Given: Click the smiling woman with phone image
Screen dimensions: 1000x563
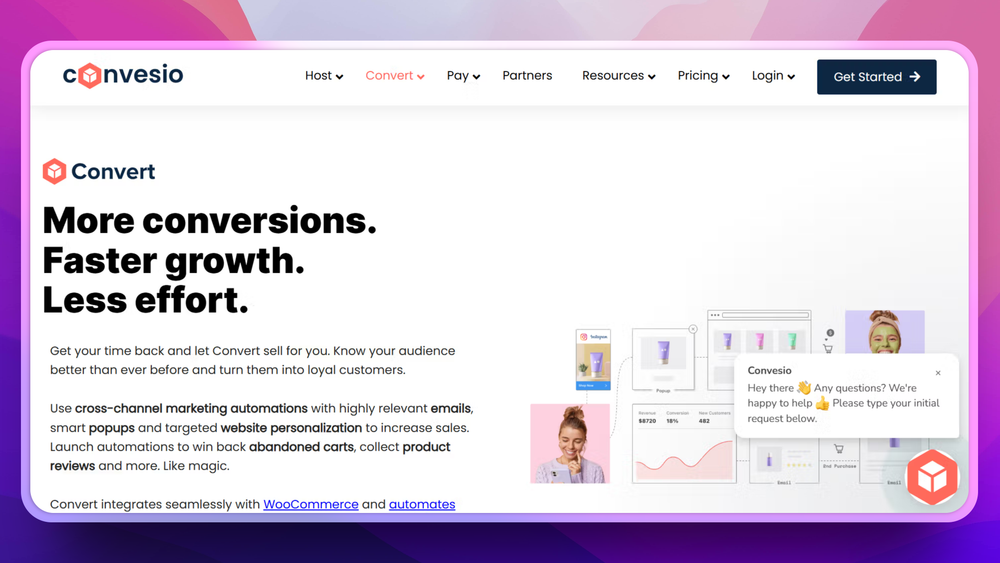Looking at the screenshot, I should 570,443.
